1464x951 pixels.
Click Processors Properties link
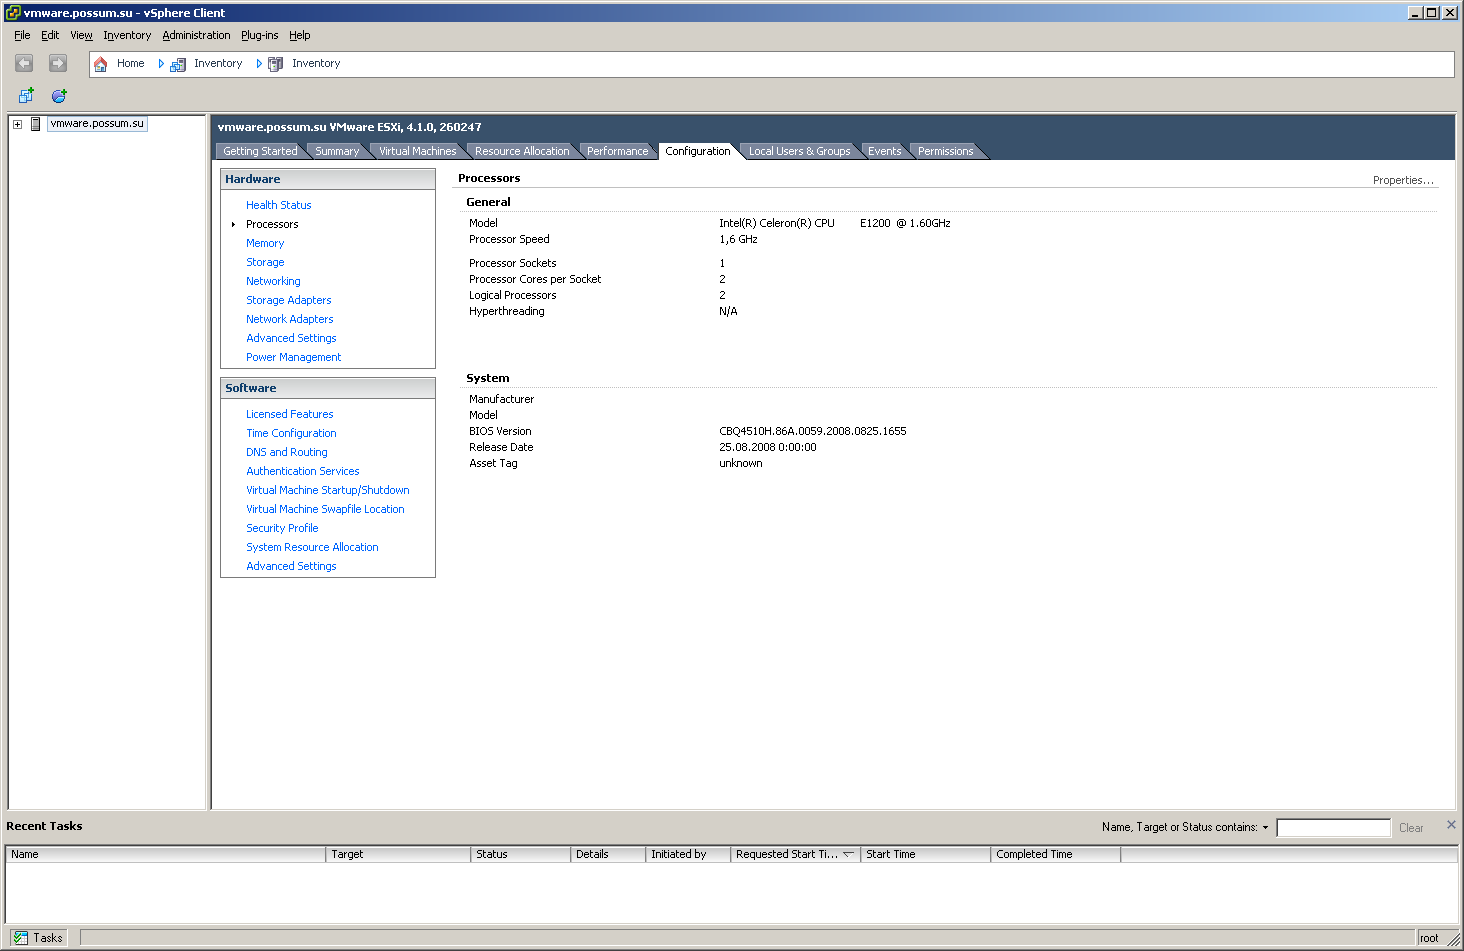[1403, 180]
